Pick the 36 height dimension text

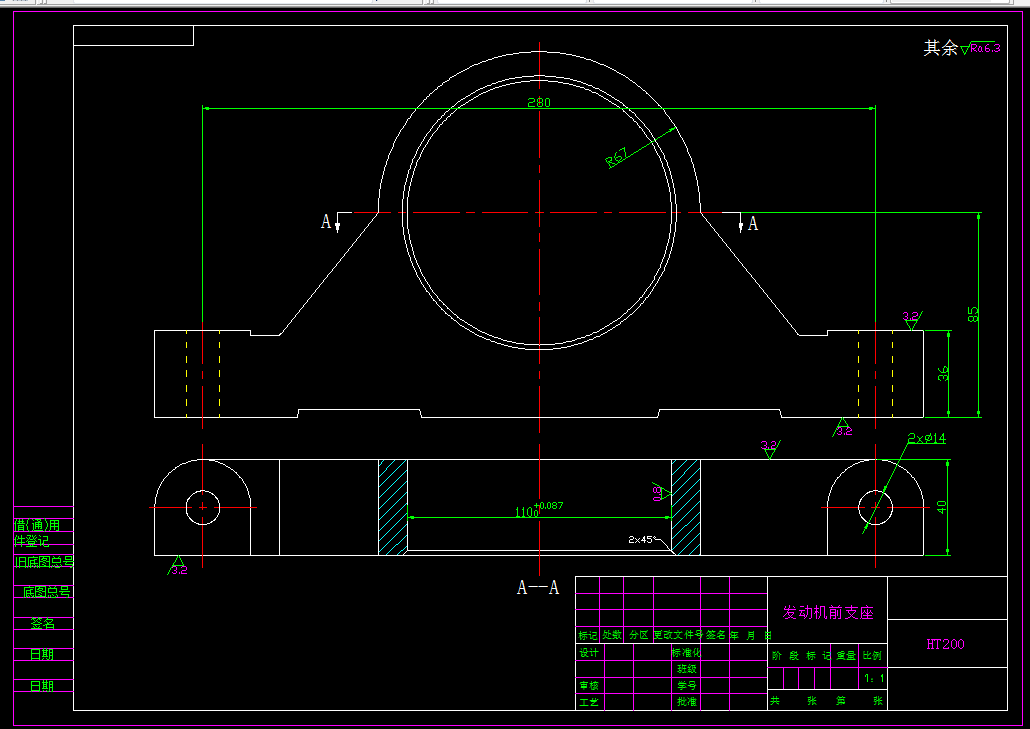point(943,374)
